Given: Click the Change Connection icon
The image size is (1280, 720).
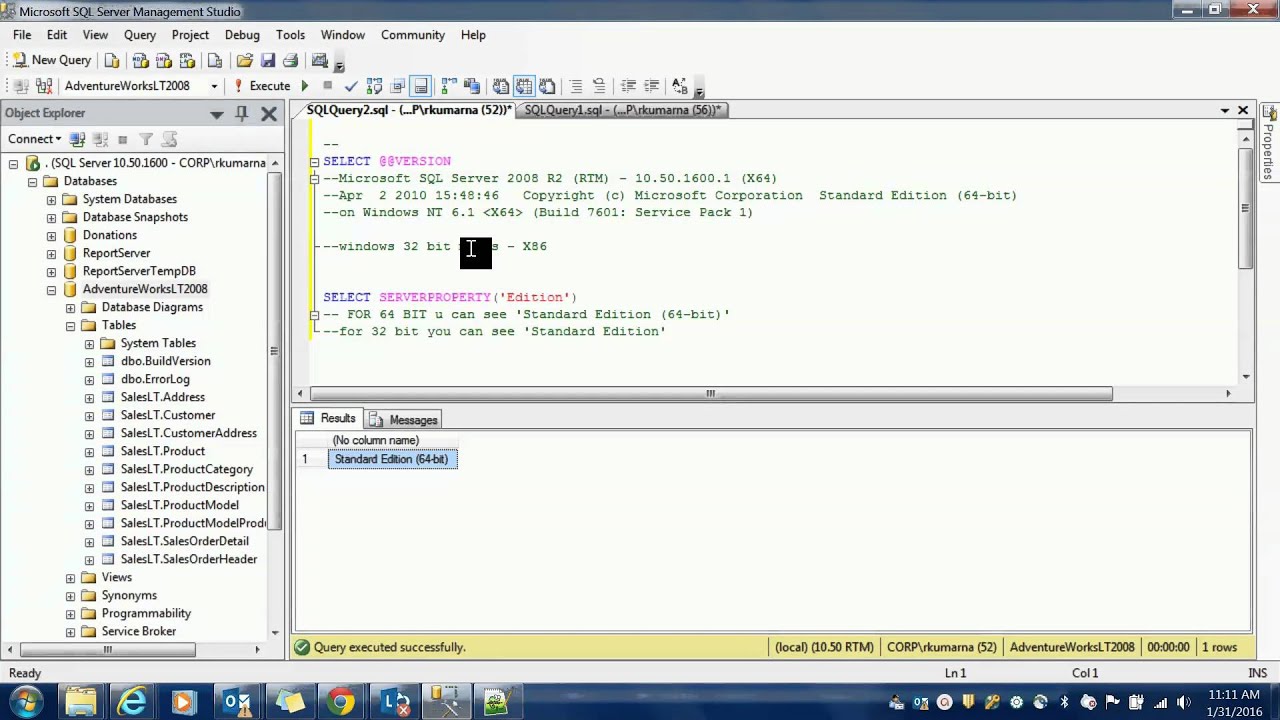Looking at the screenshot, I should [44, 86].
